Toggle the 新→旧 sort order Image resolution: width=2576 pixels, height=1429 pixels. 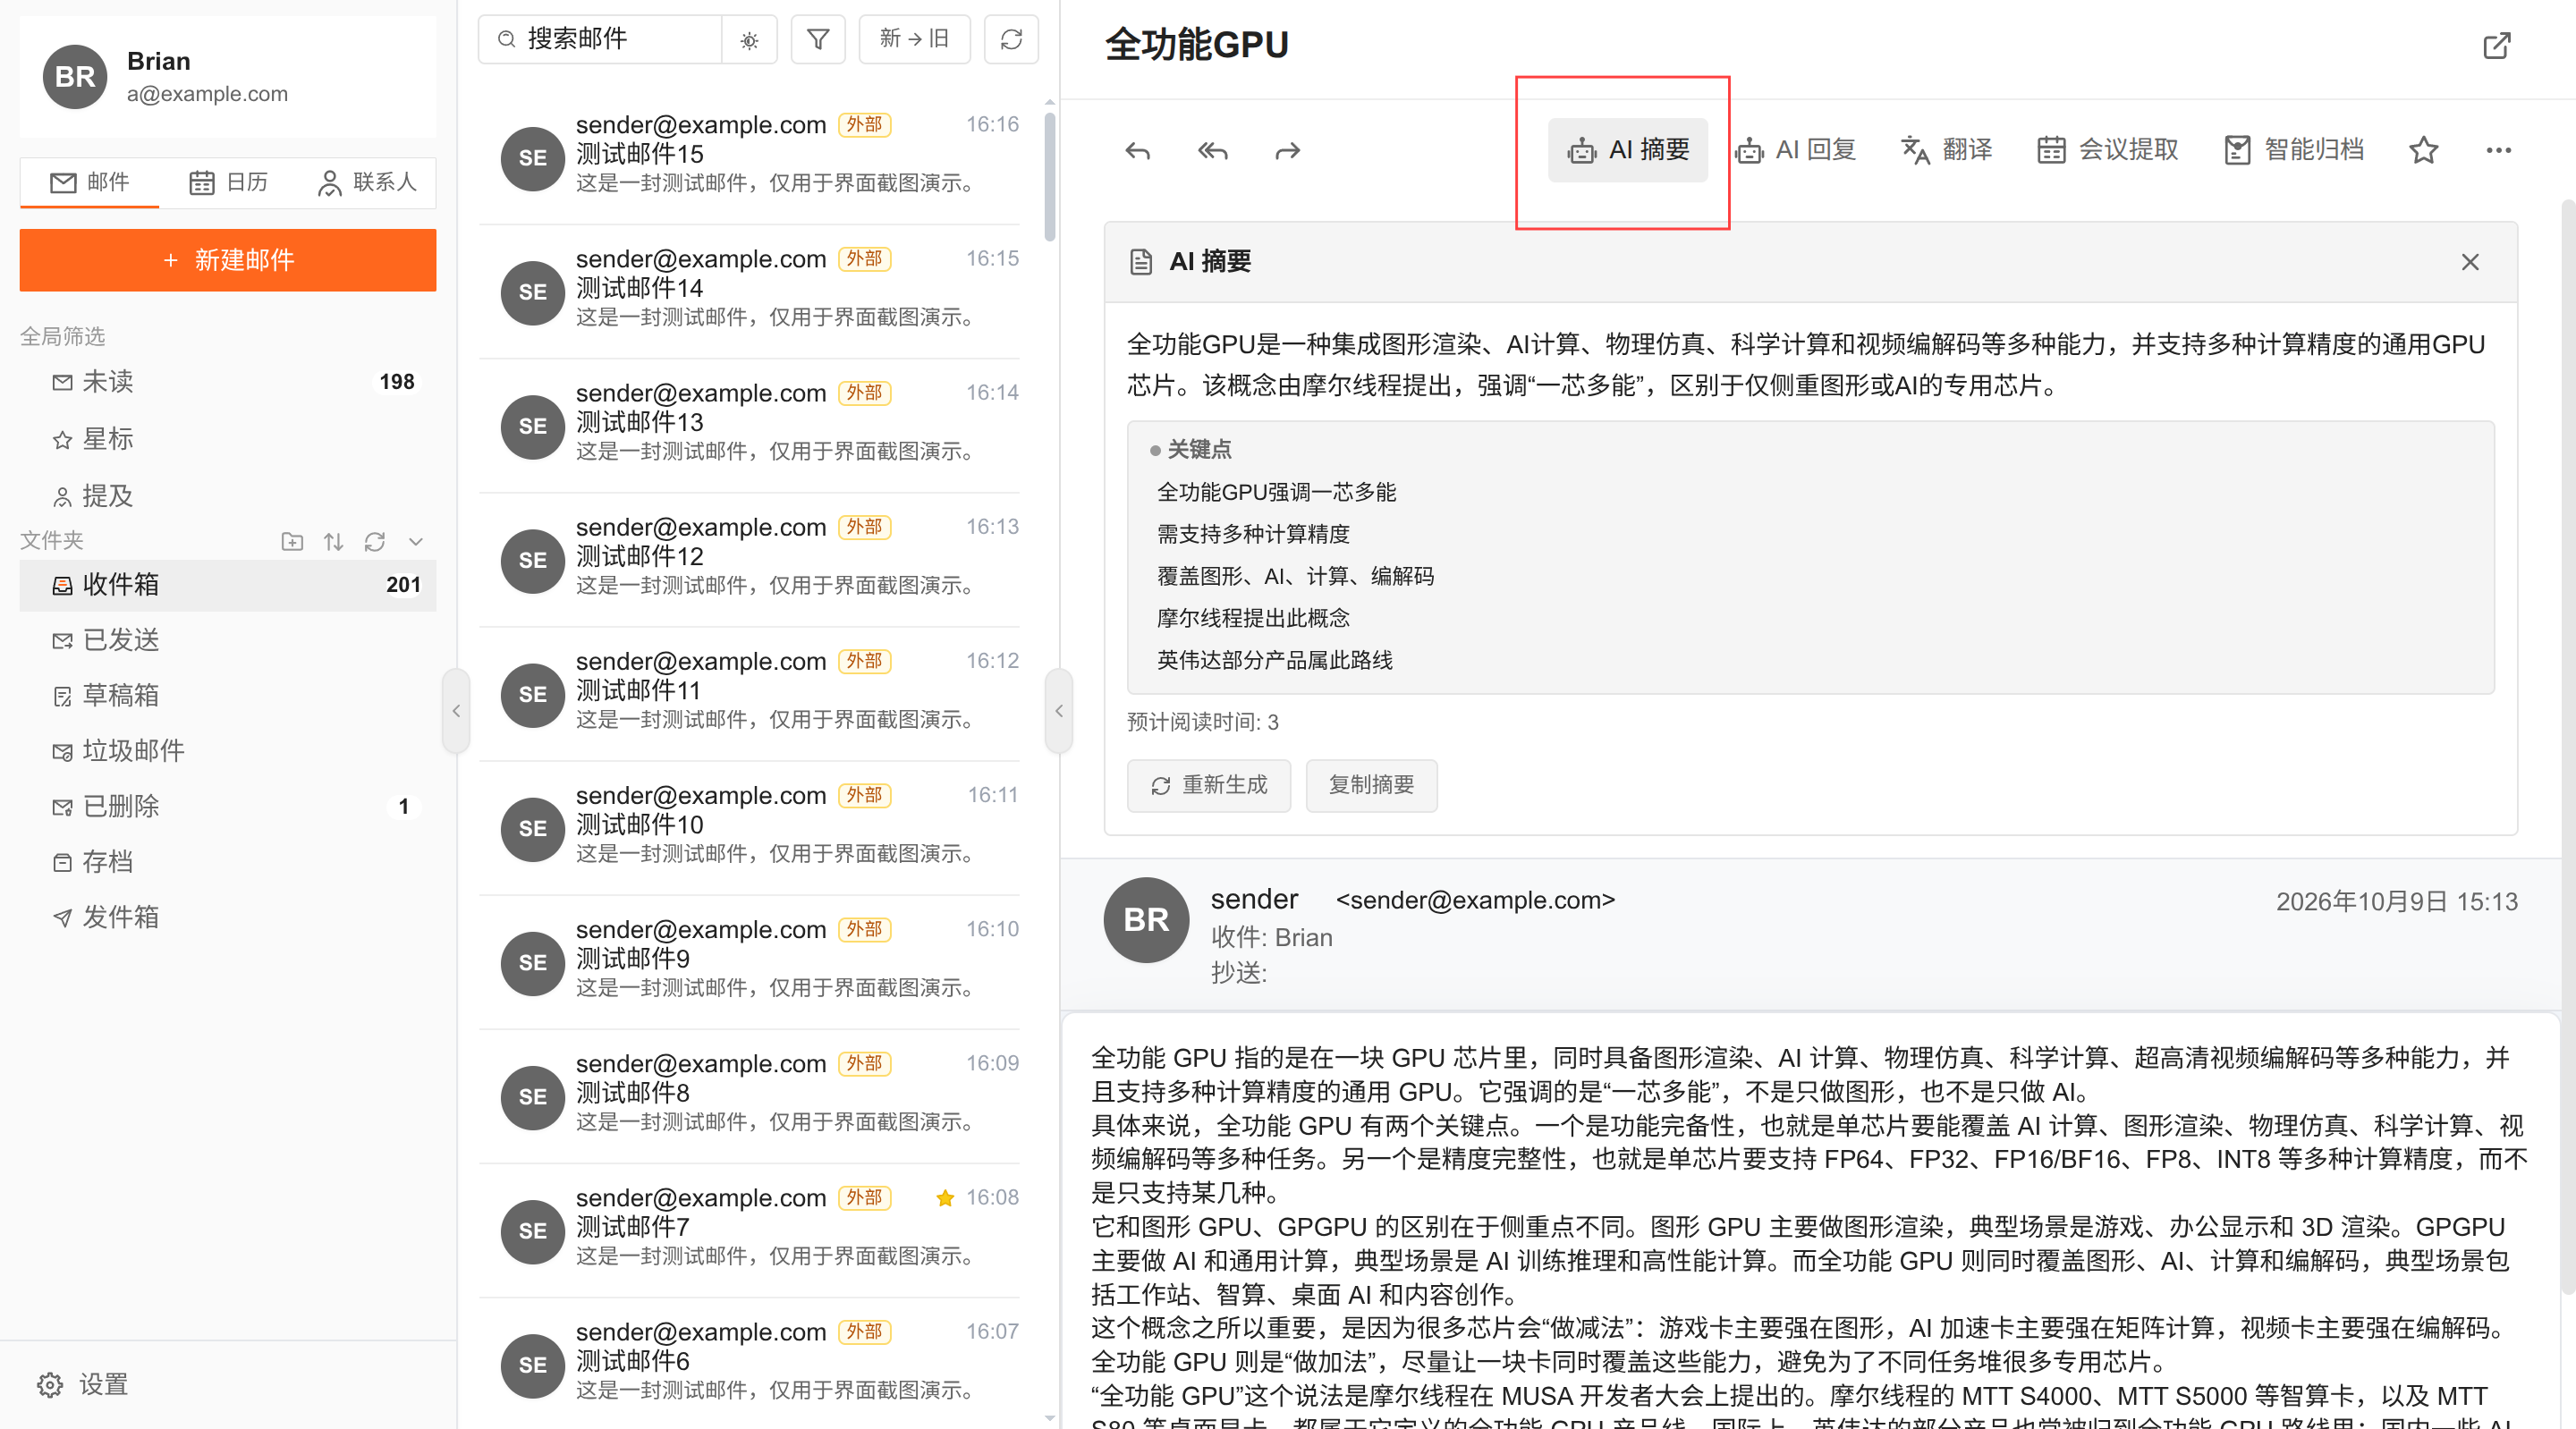point(914,40)
